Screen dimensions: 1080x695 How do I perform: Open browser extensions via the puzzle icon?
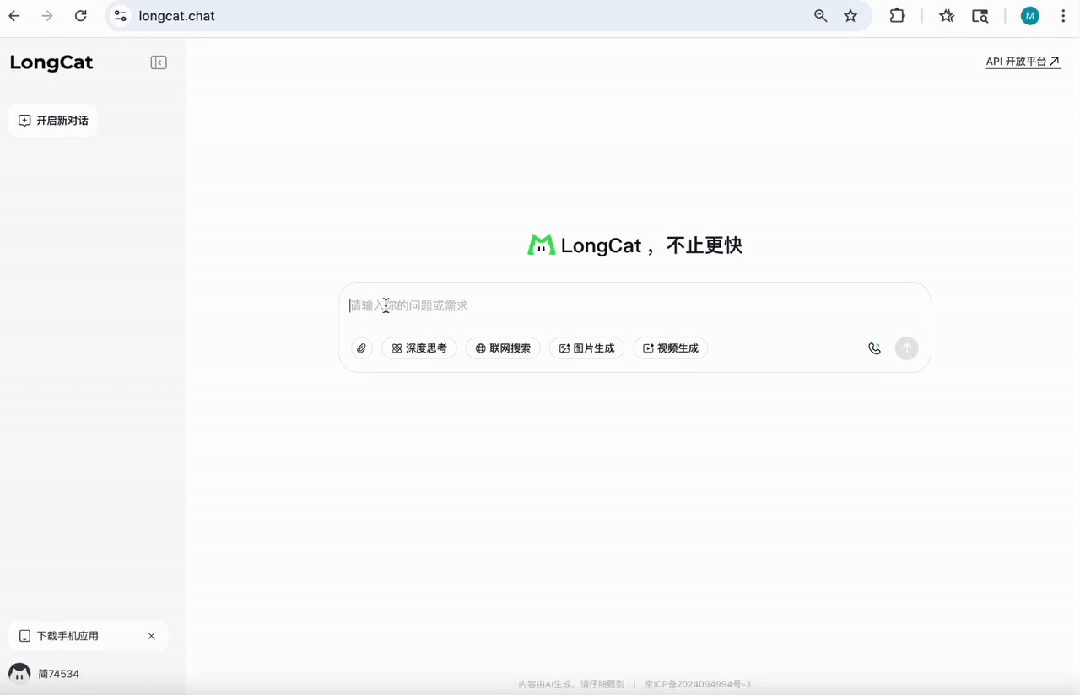click(x=897, y=16)
